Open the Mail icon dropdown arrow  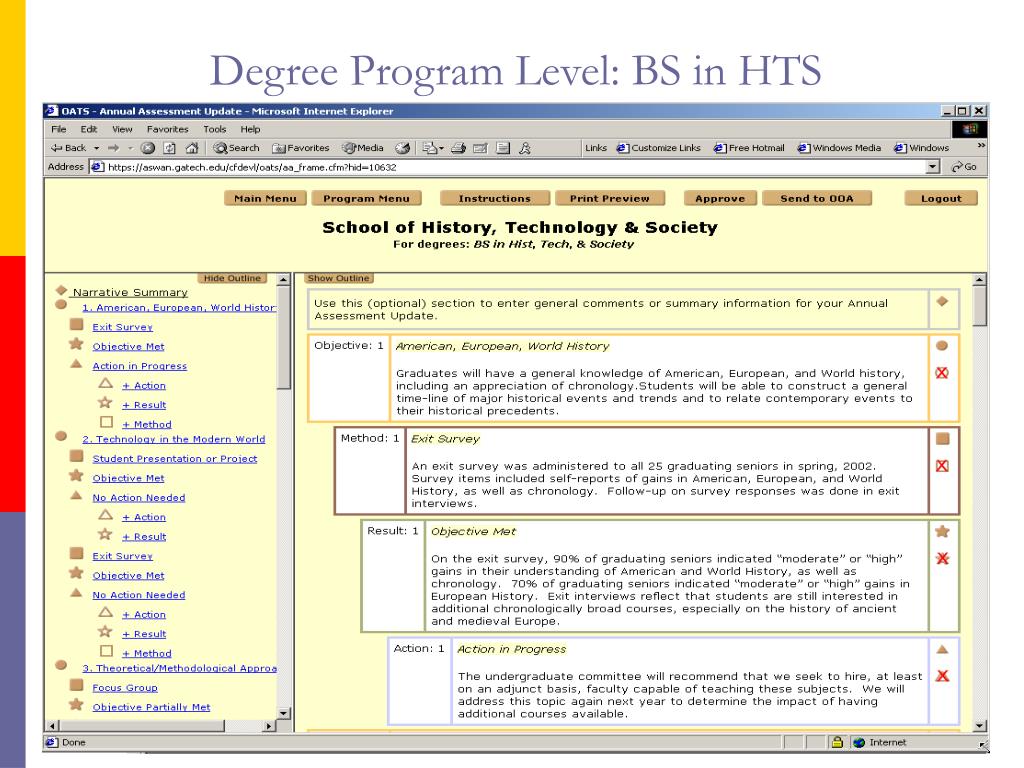click(441, 148)
